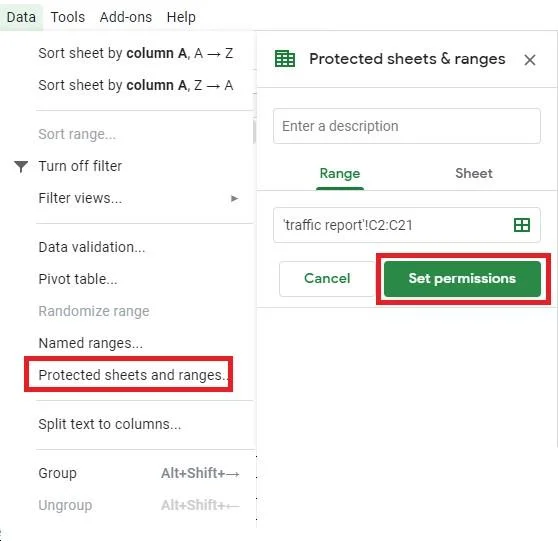The image size is (558, 541).
Task: Open the Tools menu
Action: (68, 17)
